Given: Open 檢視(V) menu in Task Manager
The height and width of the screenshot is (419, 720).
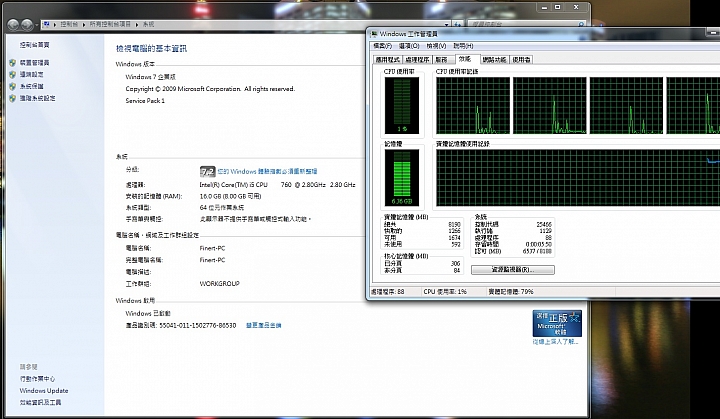Looking at the screenshot, I should (436, 46).
